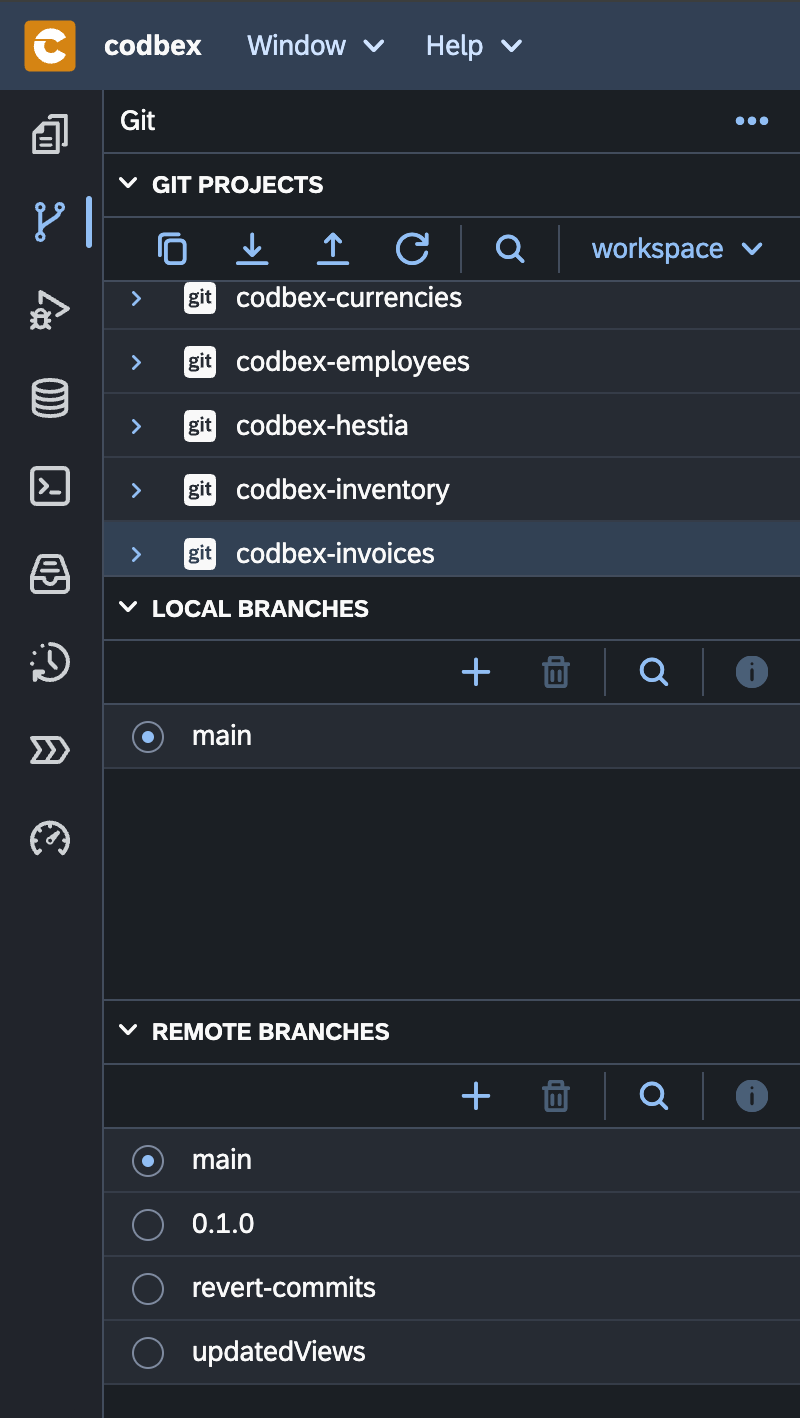The width and height of the screenshot is (800, 1418).
Task: Show local branches info icon
Action: point(752,672)
